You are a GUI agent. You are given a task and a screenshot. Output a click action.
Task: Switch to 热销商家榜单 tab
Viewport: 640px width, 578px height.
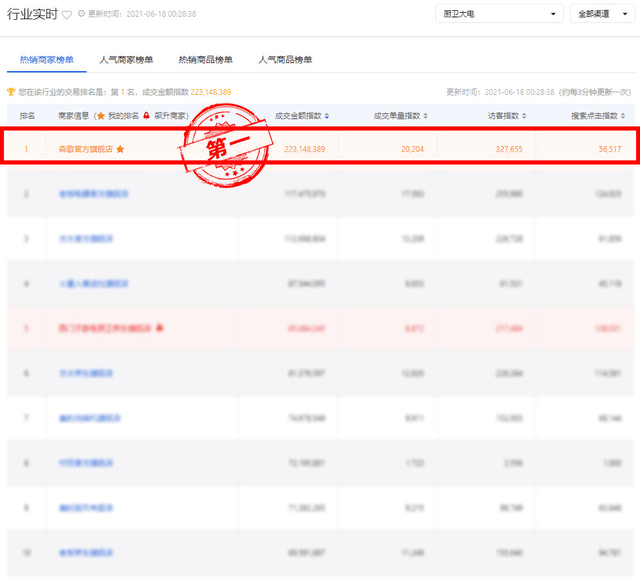click(46, 60)
